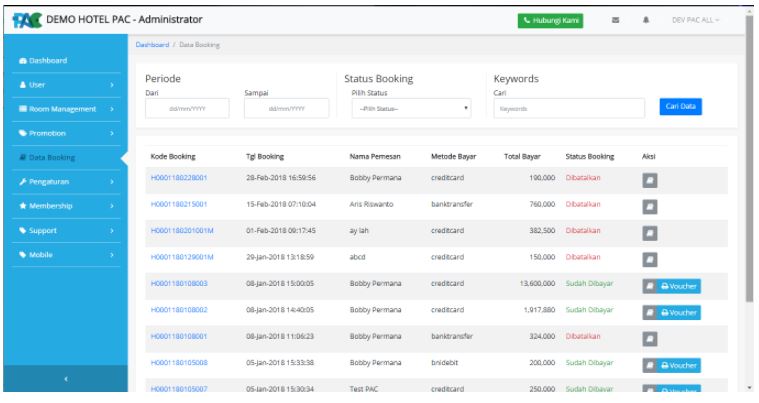
Task: Open the Pilih Status dropdown
Action: [411, 108]
